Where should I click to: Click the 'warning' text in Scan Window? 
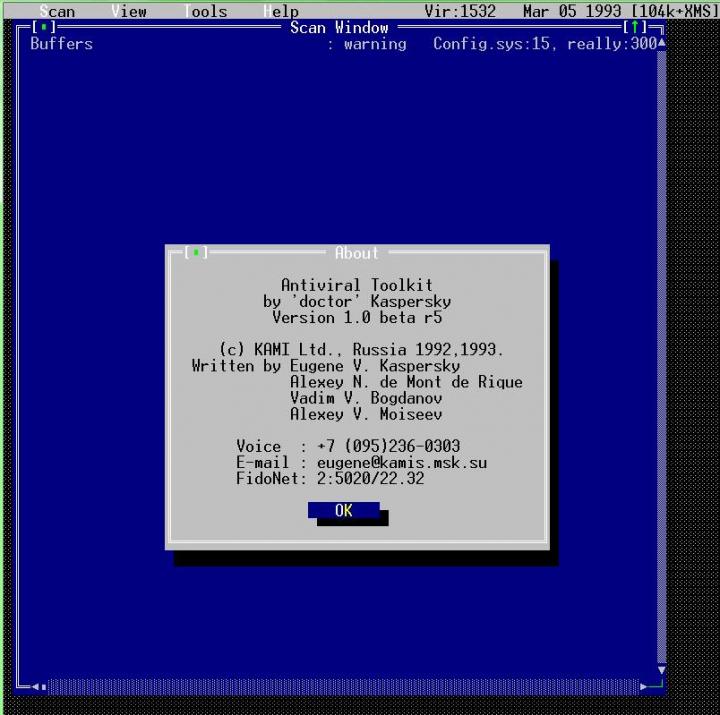pyautogui.click(x=375, y=44)
